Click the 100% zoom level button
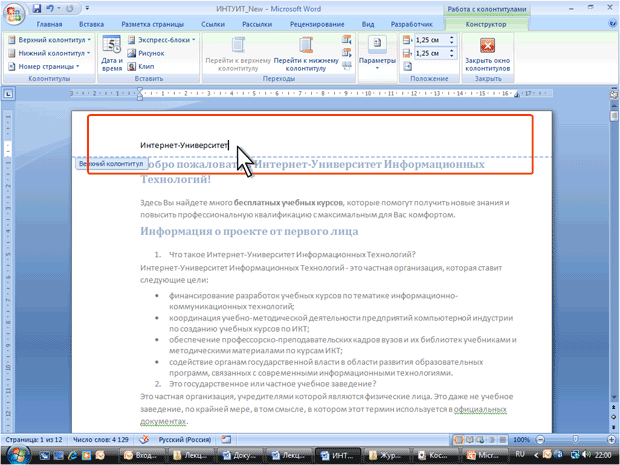Screen dimensions: 620x465 point(521,440)
